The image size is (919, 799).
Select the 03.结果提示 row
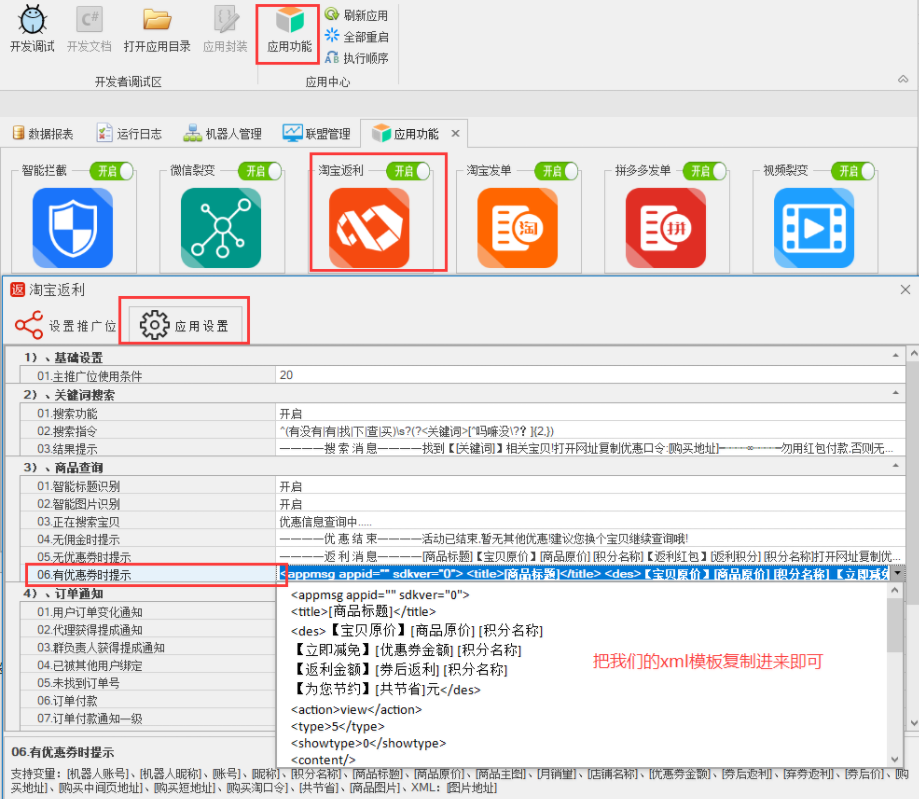462,449
